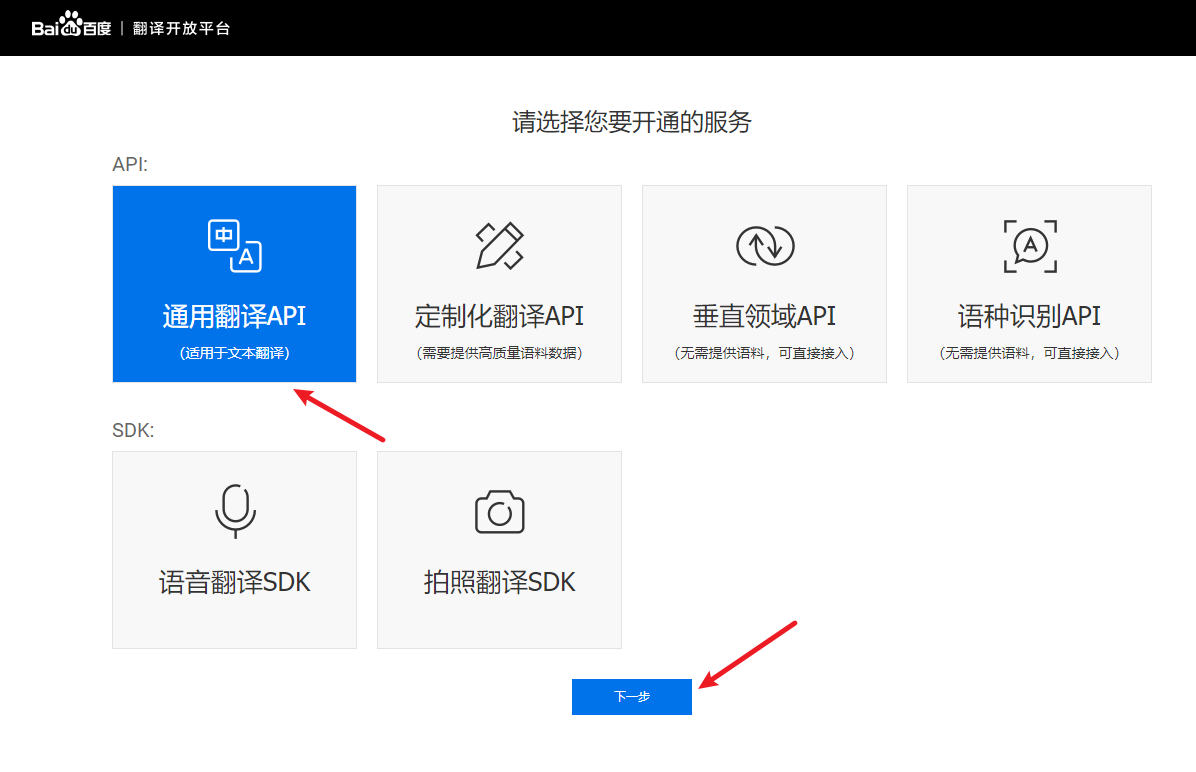Click the SDK: section label

coord(133,430)
